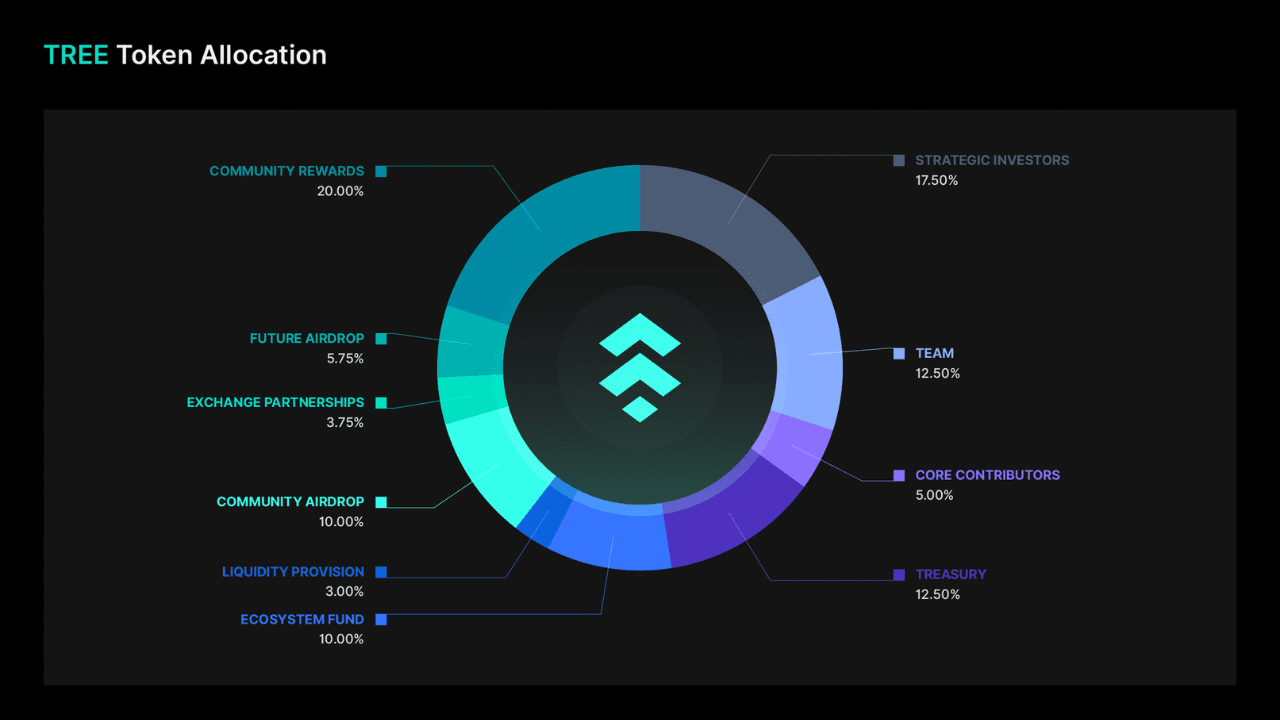Click the Treasury legend color square
The image size is (1280, 720).
[x=899, y=574]
